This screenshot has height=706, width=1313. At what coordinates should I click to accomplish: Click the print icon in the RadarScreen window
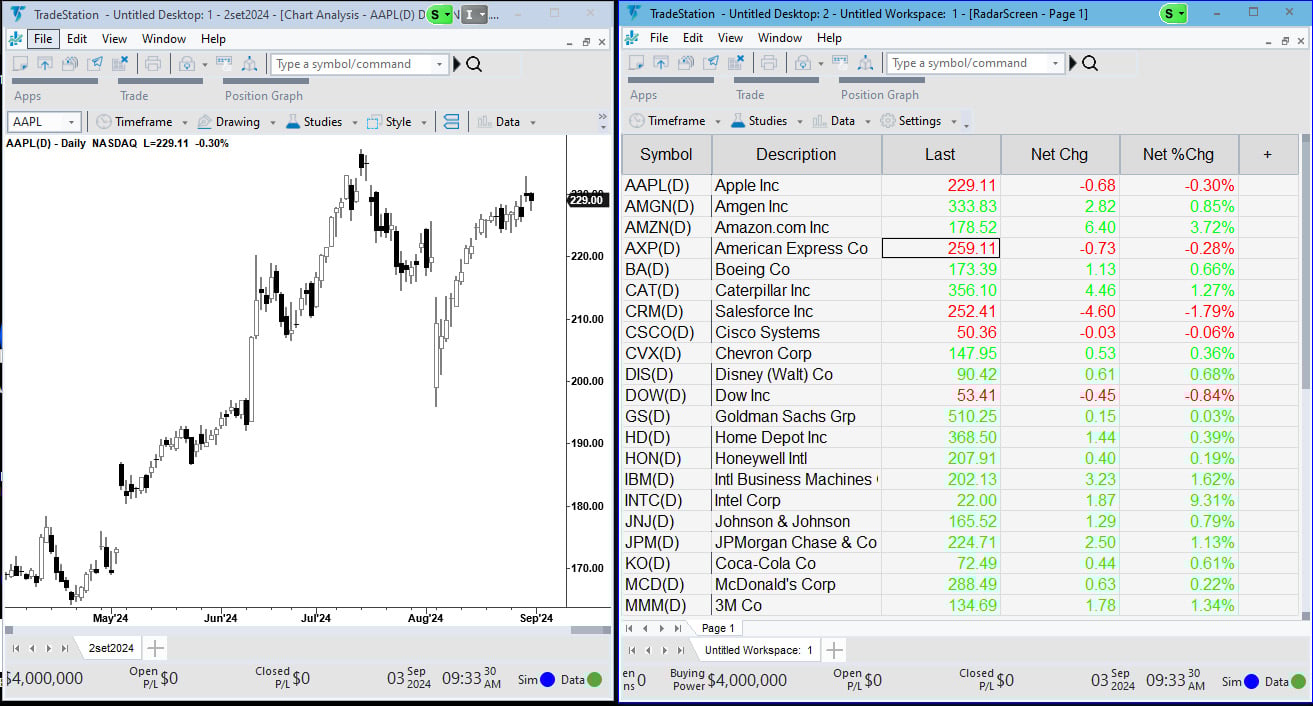tap(769, 63)
